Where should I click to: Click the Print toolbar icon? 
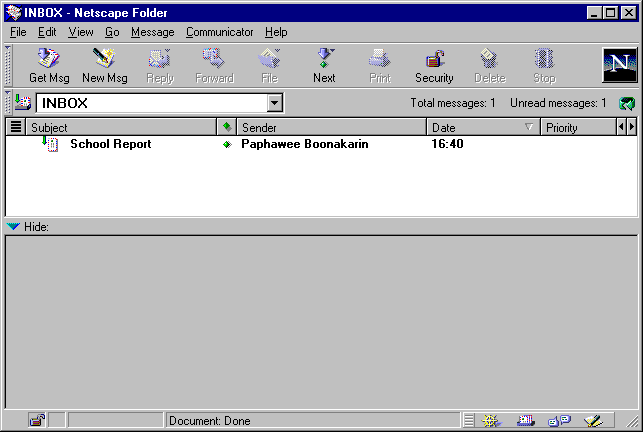(x=380, y=58)
